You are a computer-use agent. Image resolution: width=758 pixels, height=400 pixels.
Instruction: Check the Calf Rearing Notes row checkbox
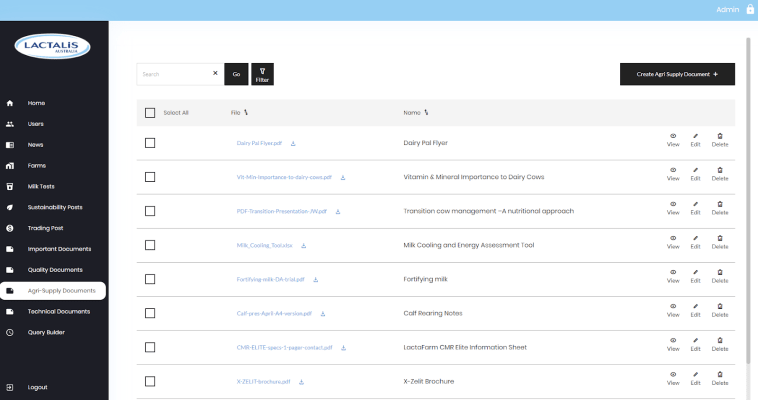(x=150, y=313)
